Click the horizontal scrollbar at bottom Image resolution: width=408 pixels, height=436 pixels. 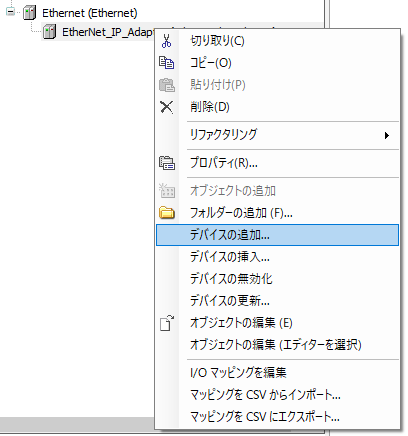click(77, 423)
